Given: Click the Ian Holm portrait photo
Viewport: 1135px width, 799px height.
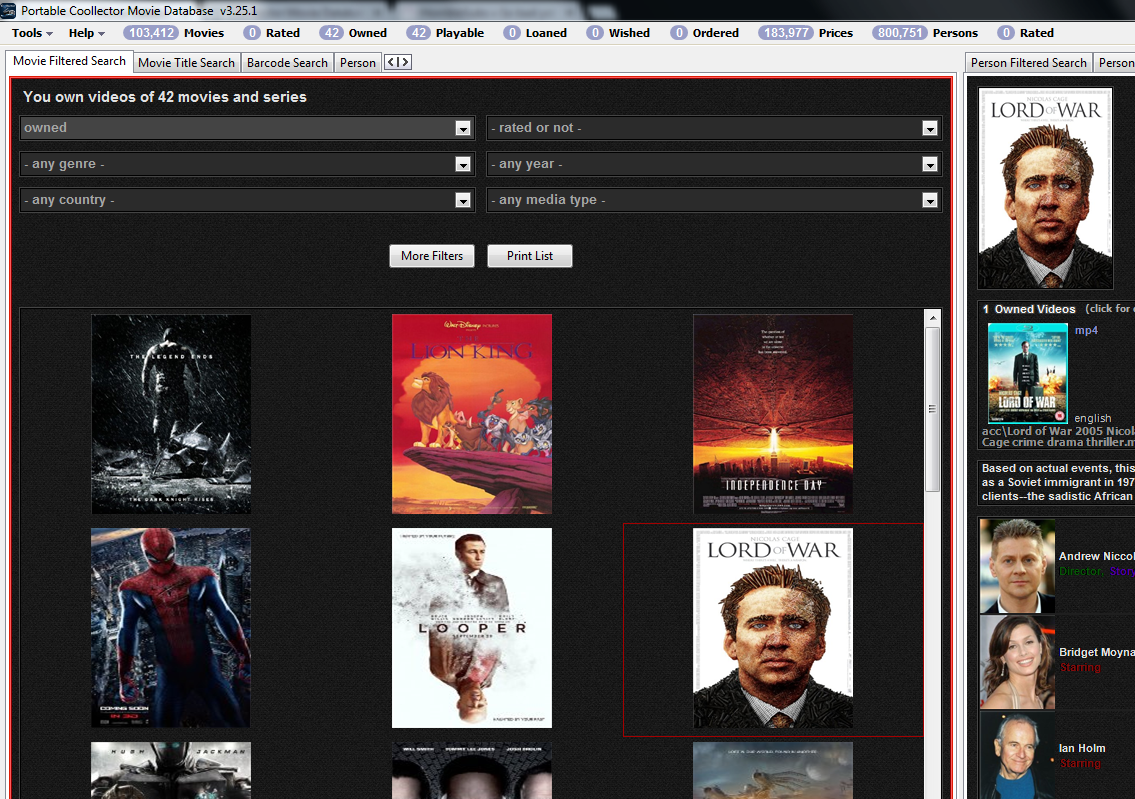Looking at the screenshot, I should (x=1017, y=756).
